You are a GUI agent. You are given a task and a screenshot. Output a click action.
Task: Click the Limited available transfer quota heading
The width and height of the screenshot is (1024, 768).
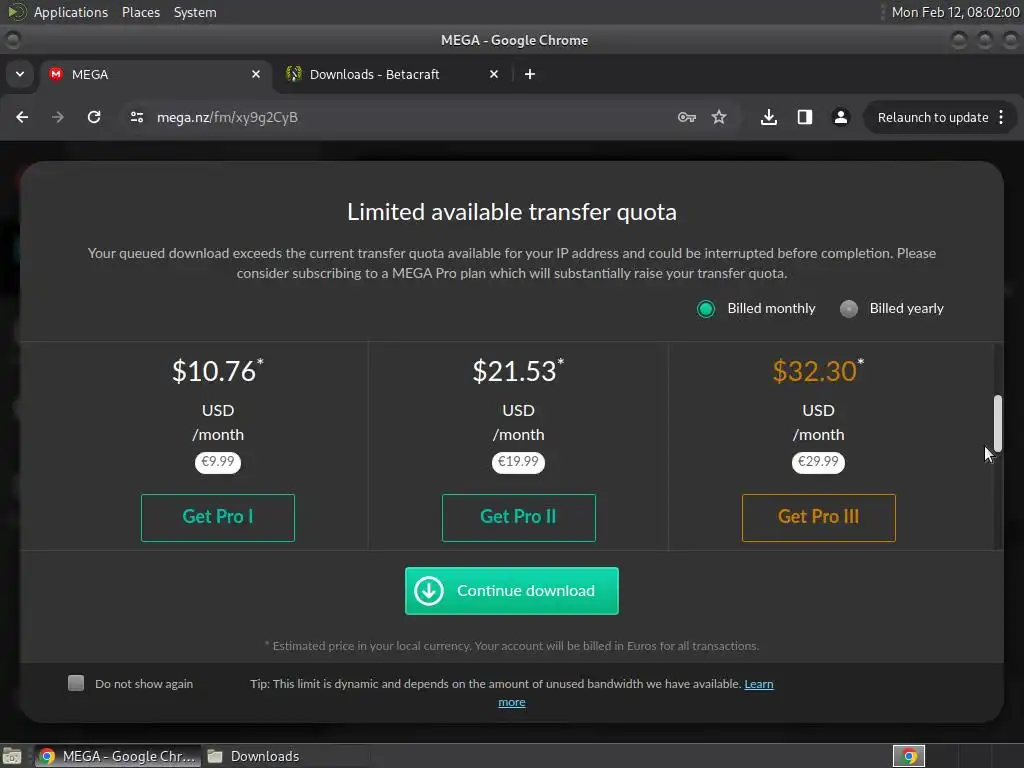coord(511,212)
